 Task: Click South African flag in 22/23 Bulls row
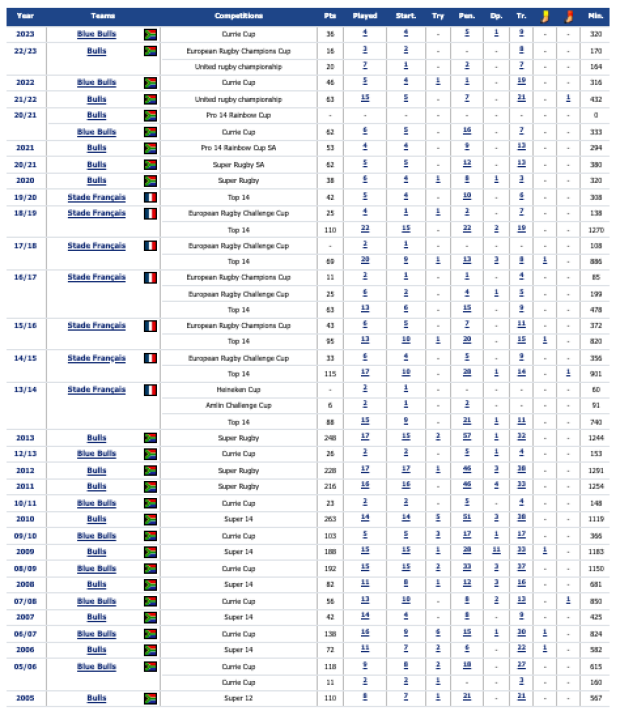pyautogui.click(x=150, y=51)
